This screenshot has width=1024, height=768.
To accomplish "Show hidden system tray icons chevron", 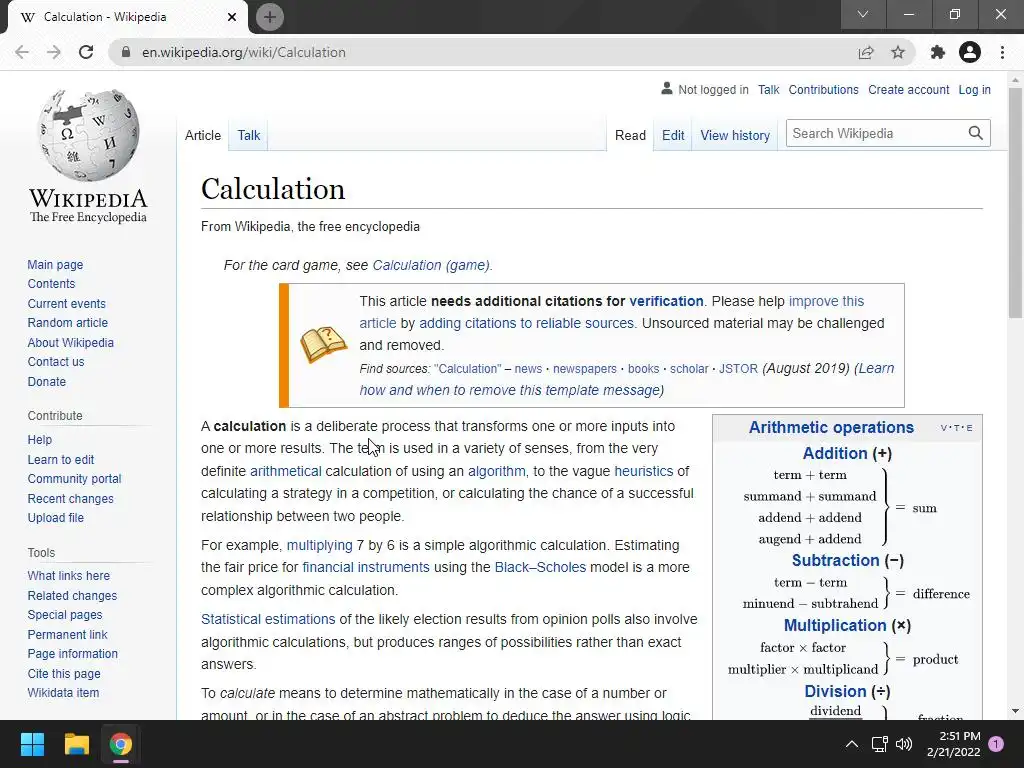I will pyautogui.click(x=852, y=744).
